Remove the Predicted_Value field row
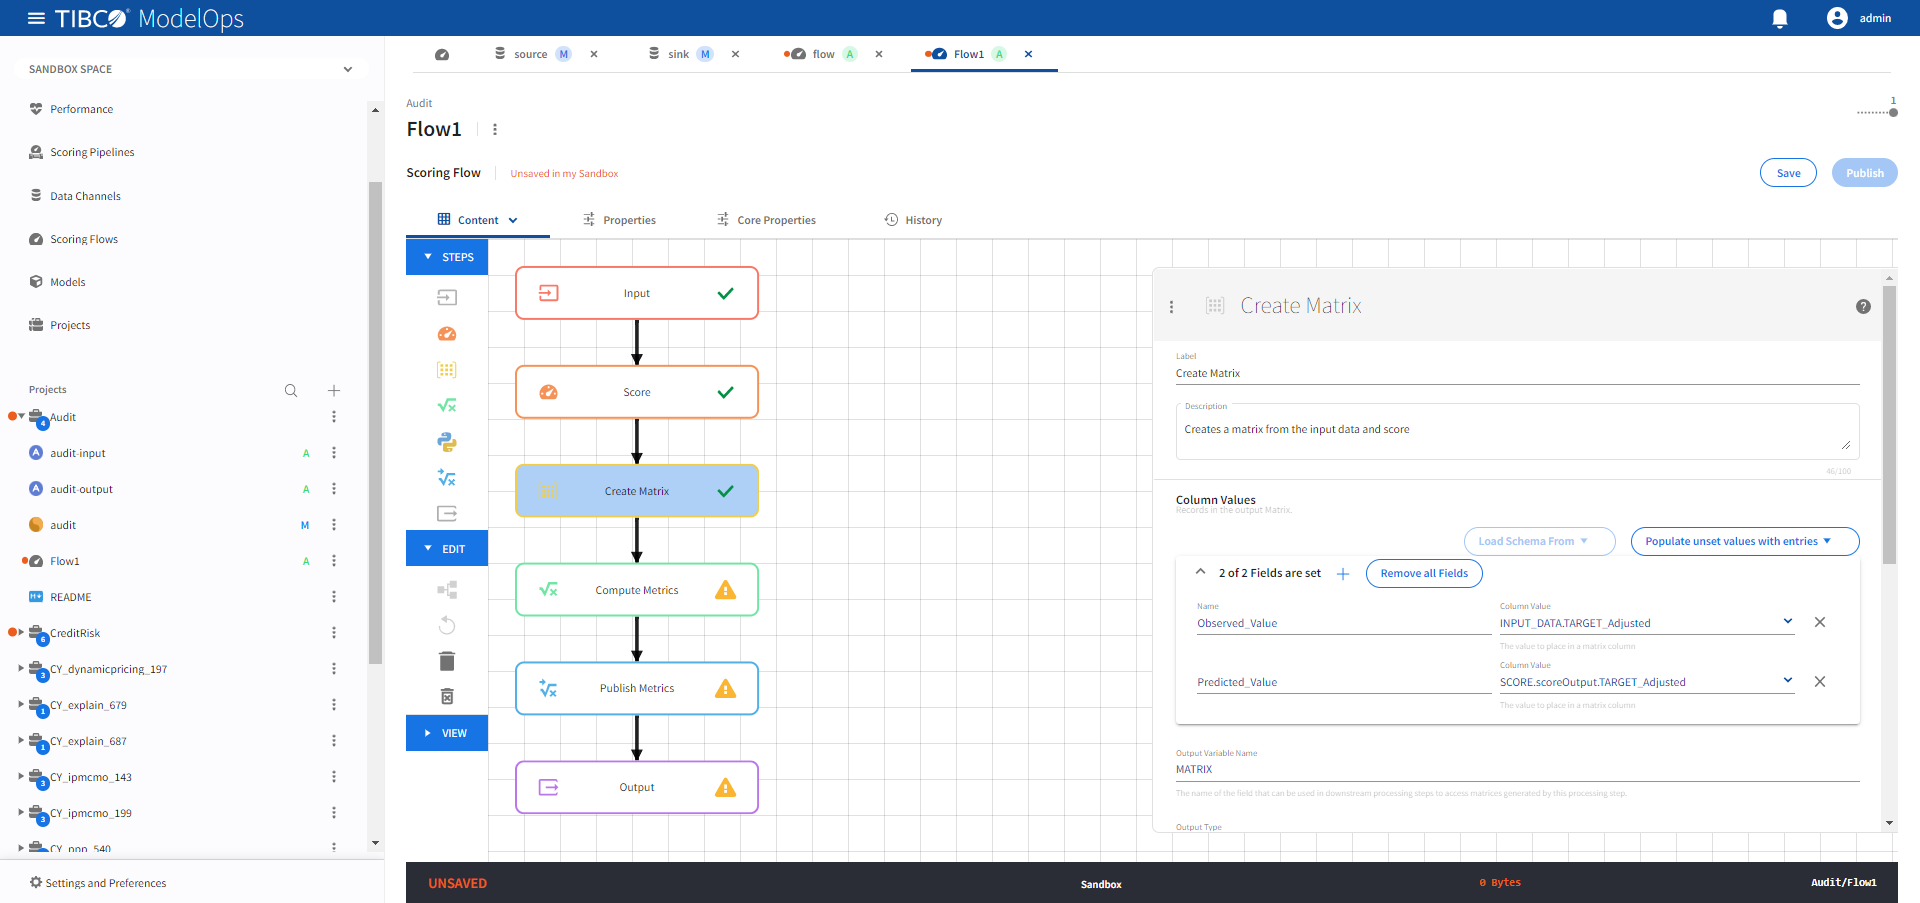 [x=1820, y=681]
